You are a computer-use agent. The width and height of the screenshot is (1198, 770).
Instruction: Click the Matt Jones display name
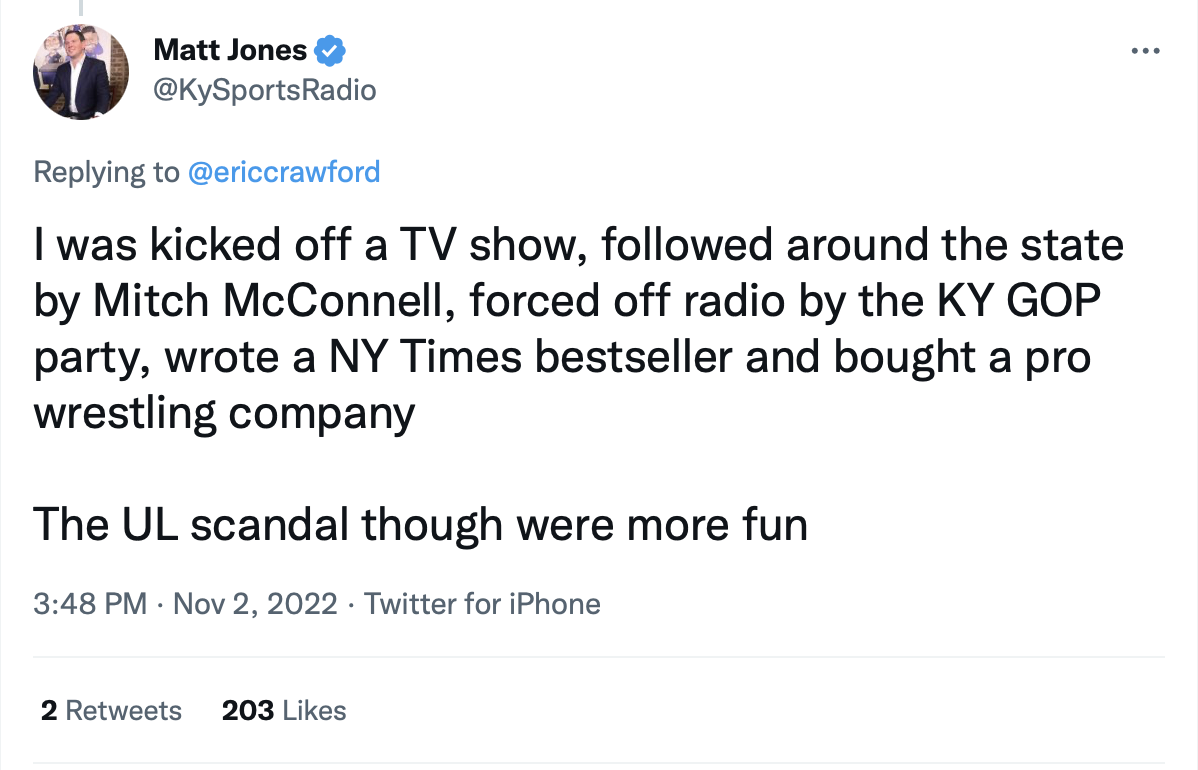point(230,50)
